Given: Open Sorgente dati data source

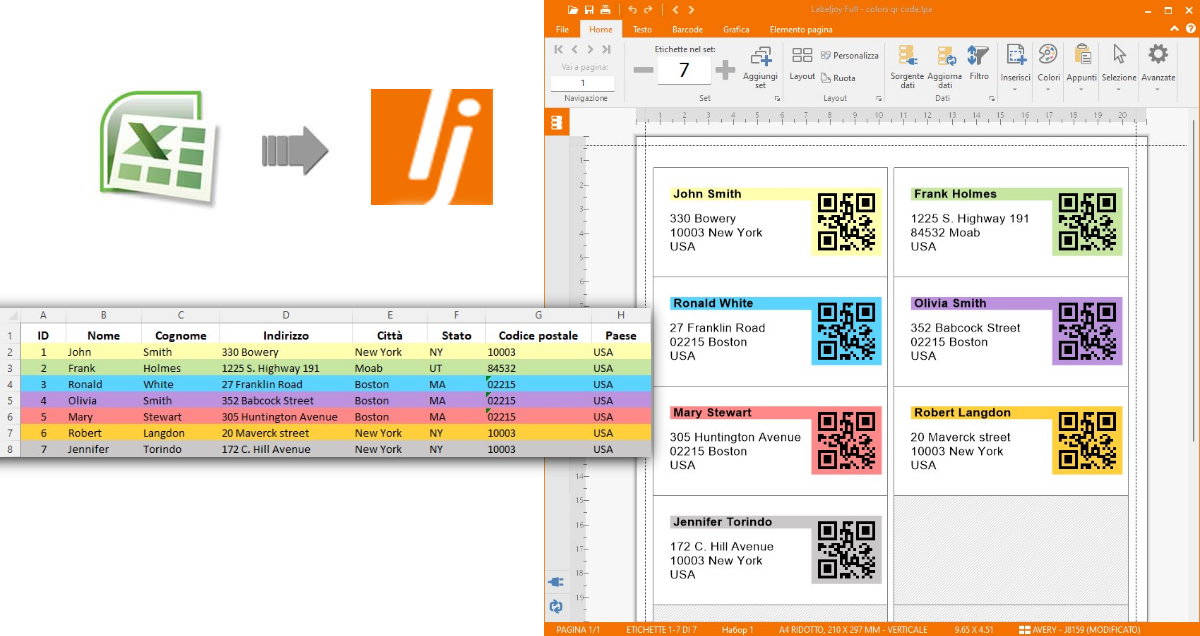Looking at the screenshot, I should tap(907, 67).
